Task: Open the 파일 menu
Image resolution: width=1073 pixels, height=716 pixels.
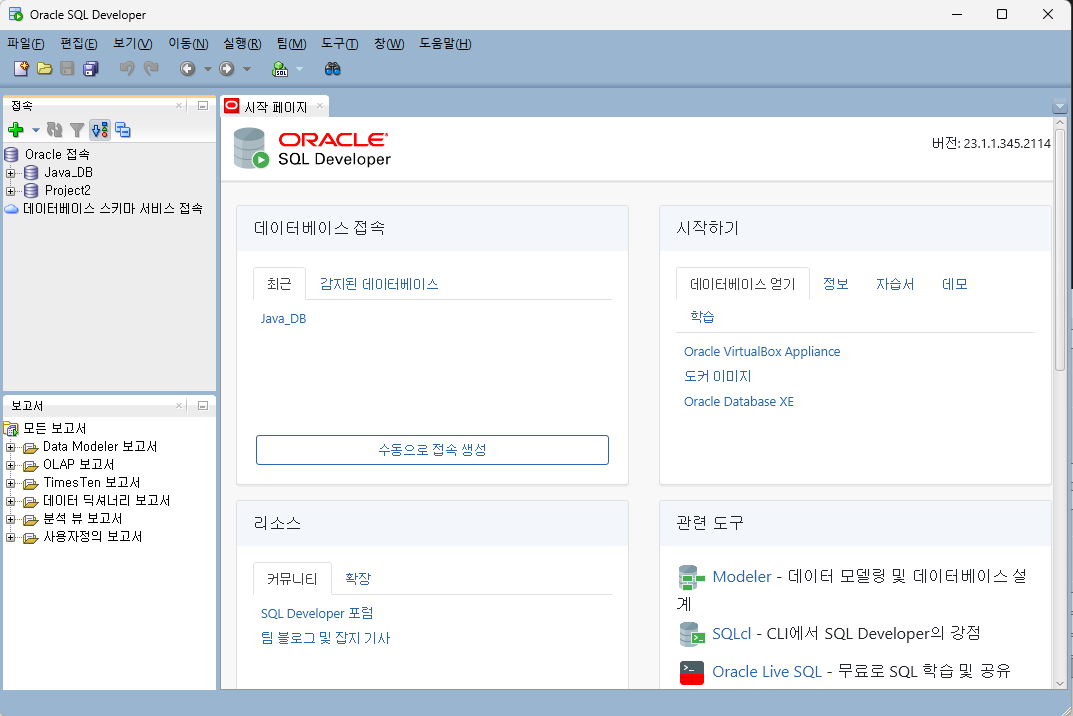Action: coord(25,44)
